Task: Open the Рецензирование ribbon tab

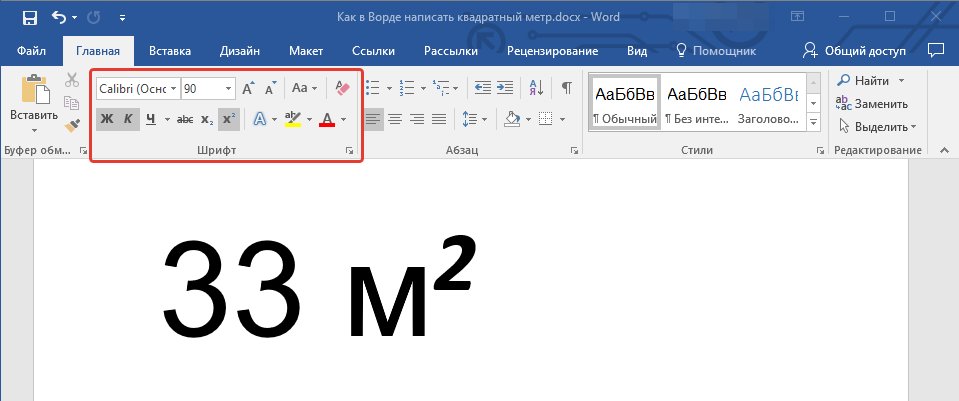Action: (x=552, y=51)
